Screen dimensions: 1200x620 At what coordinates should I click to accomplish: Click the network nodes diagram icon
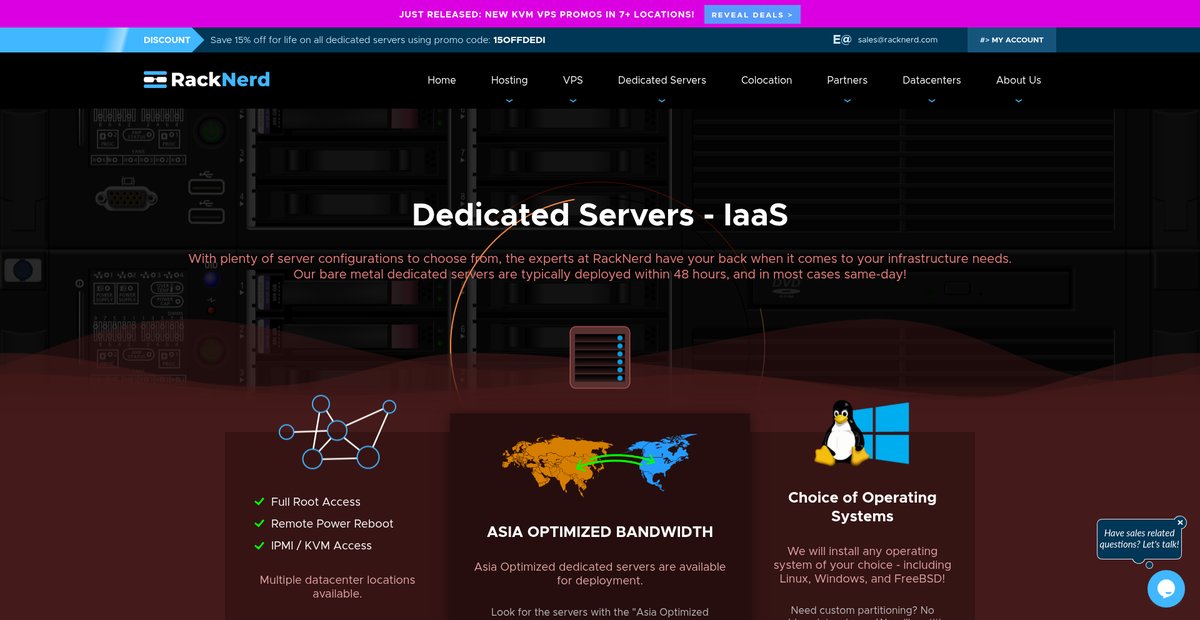pyautogui.click(x=338, y=432)
